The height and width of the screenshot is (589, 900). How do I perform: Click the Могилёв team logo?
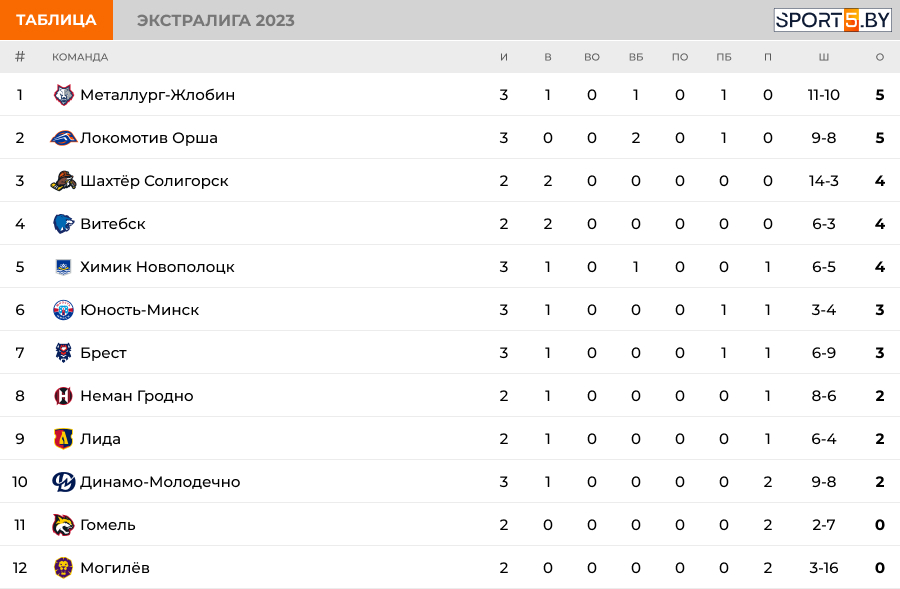point(63,568)
